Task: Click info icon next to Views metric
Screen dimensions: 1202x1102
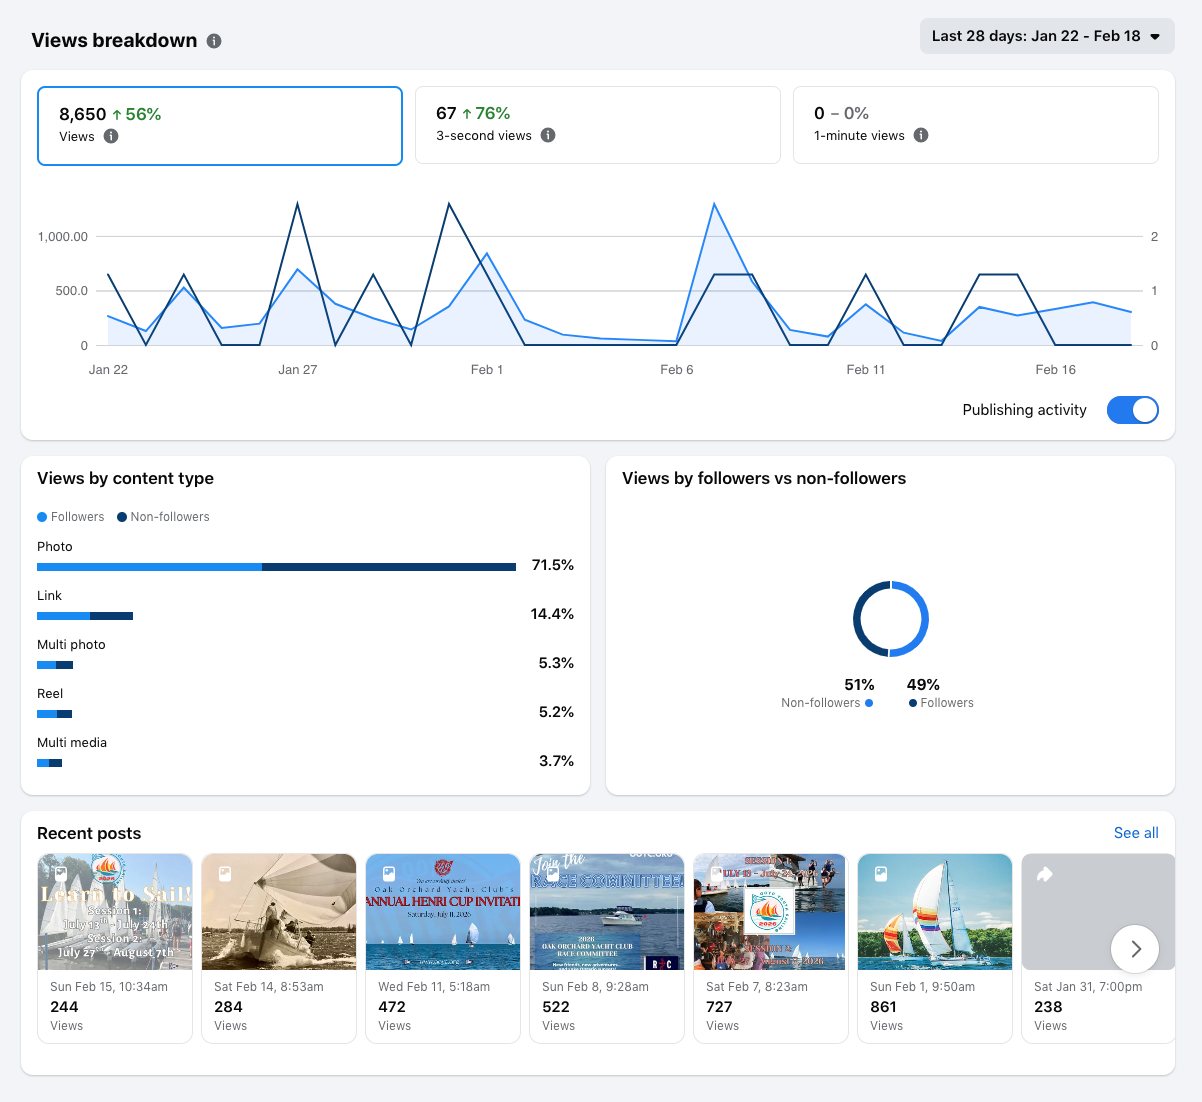Action: [x=111, y=136]
